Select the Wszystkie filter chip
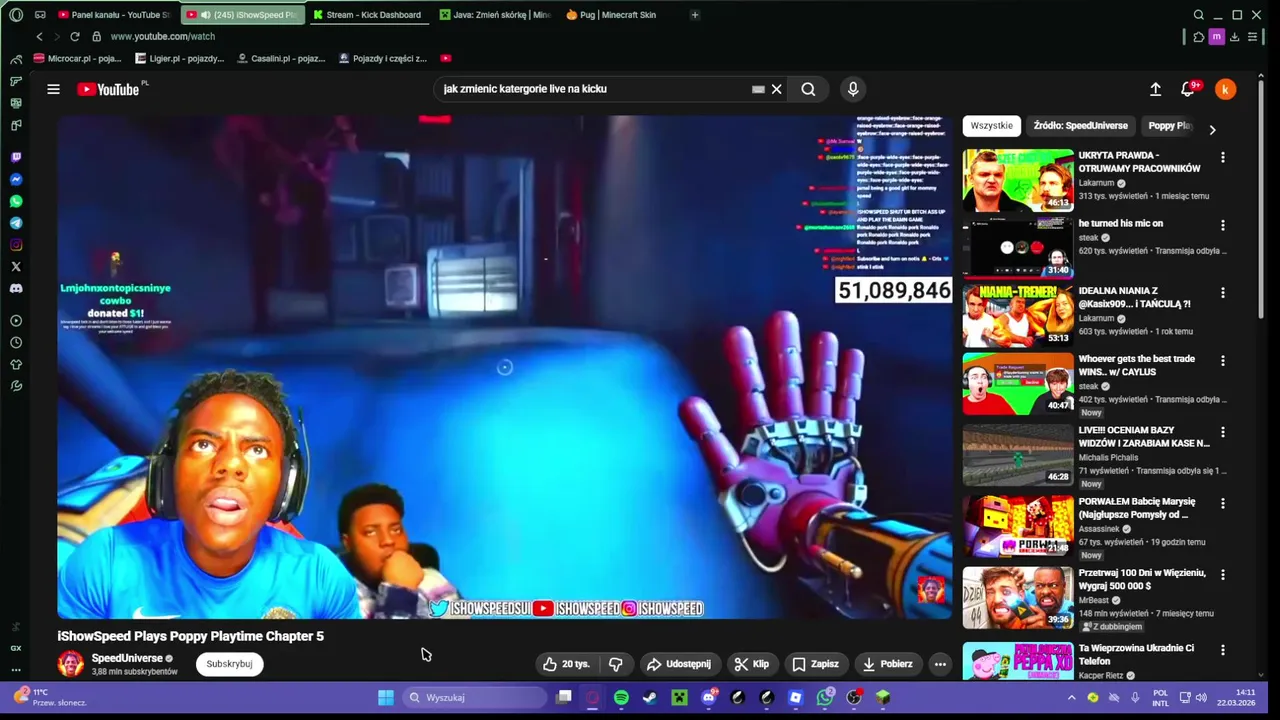This screenshot has height=720, width=1280. click(x=991, y=126)
